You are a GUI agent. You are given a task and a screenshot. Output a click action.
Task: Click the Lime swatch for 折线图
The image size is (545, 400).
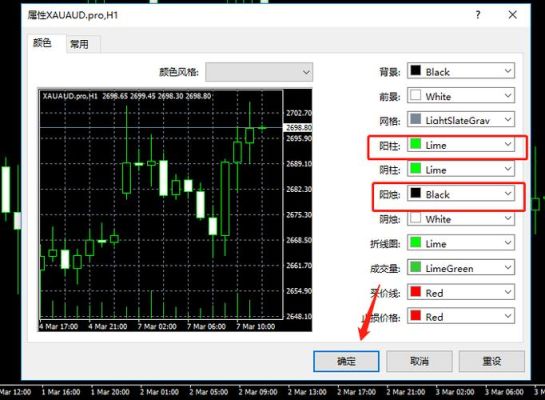pos(415,243)
